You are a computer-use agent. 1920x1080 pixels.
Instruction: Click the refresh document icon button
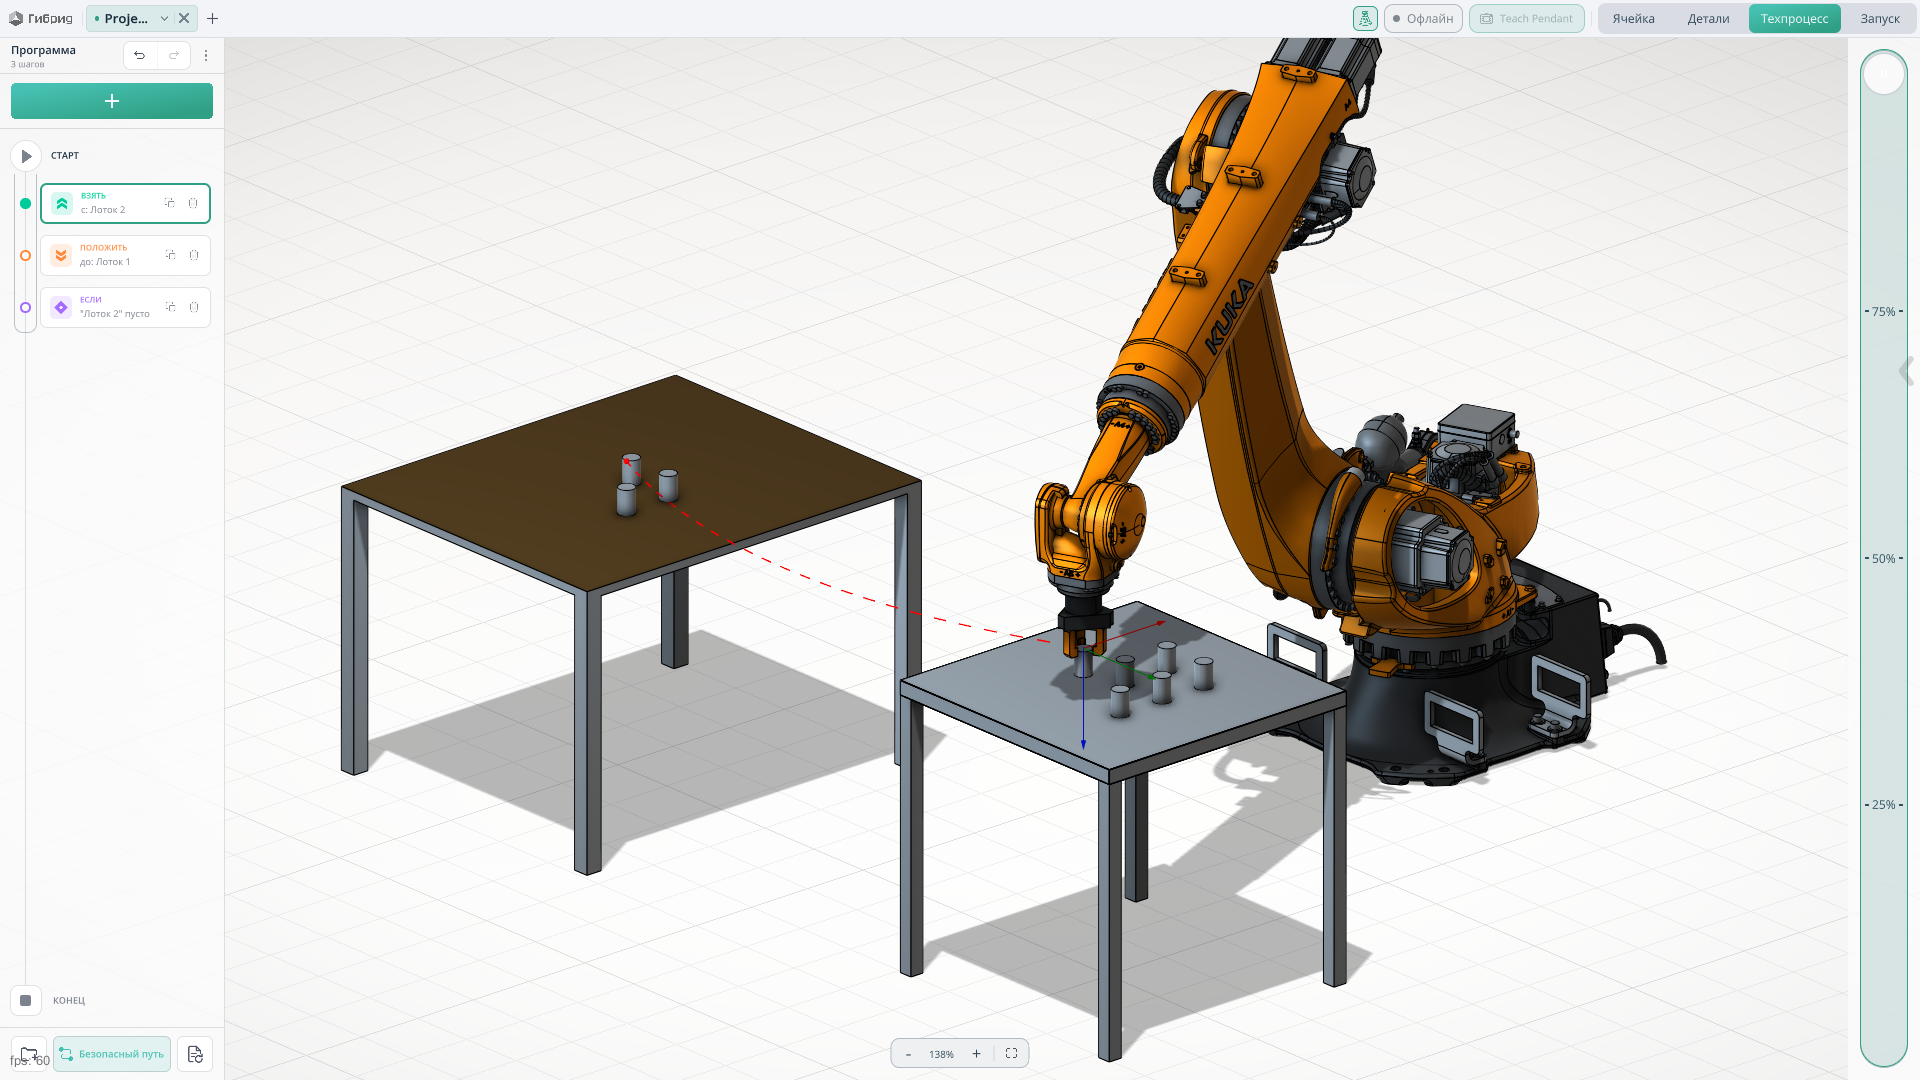pos(195,1054)
